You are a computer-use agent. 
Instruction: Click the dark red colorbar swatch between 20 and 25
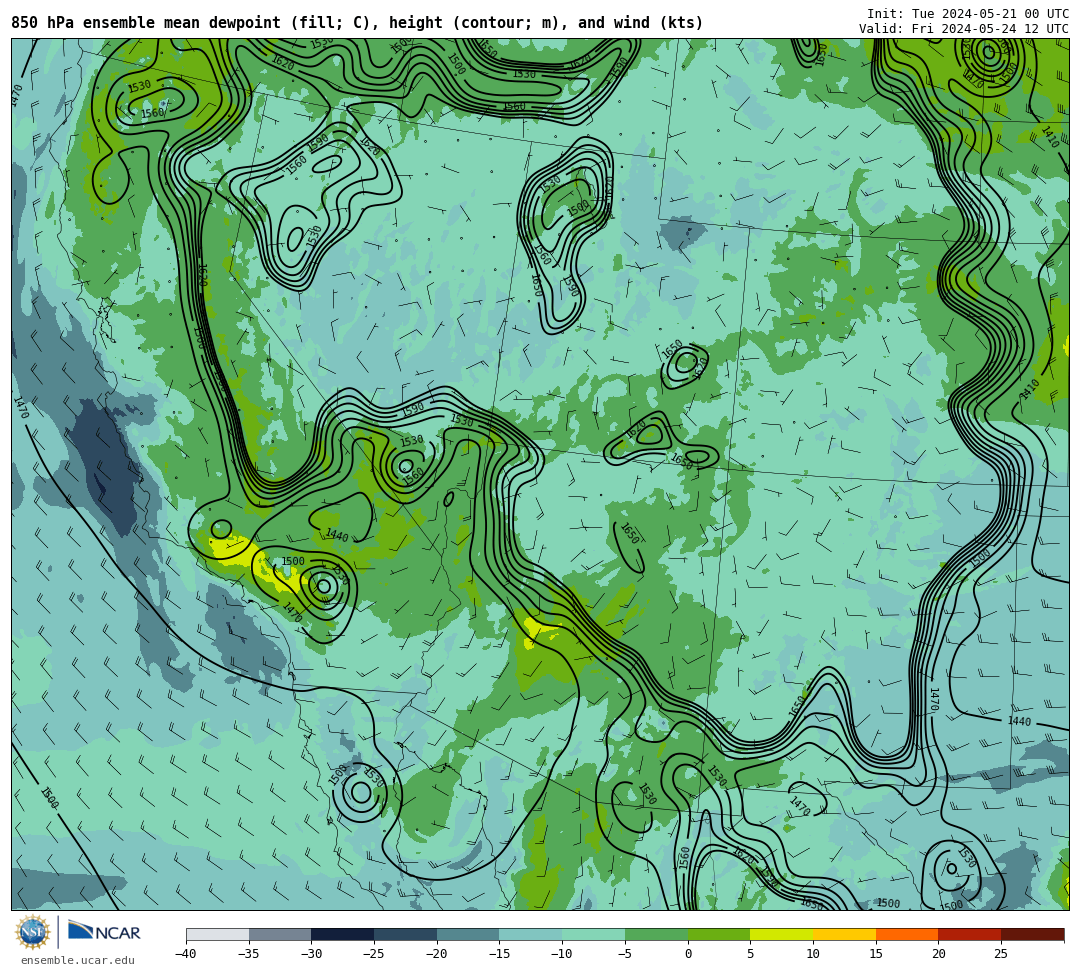coord(969,934)
